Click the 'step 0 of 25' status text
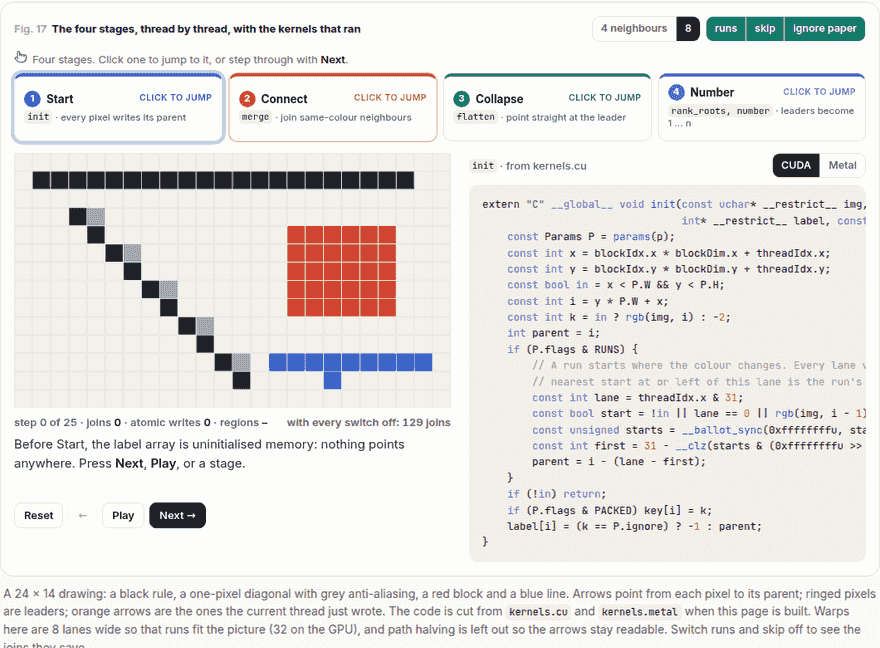The width and height of the screenshot is (880, 648). 45,422
